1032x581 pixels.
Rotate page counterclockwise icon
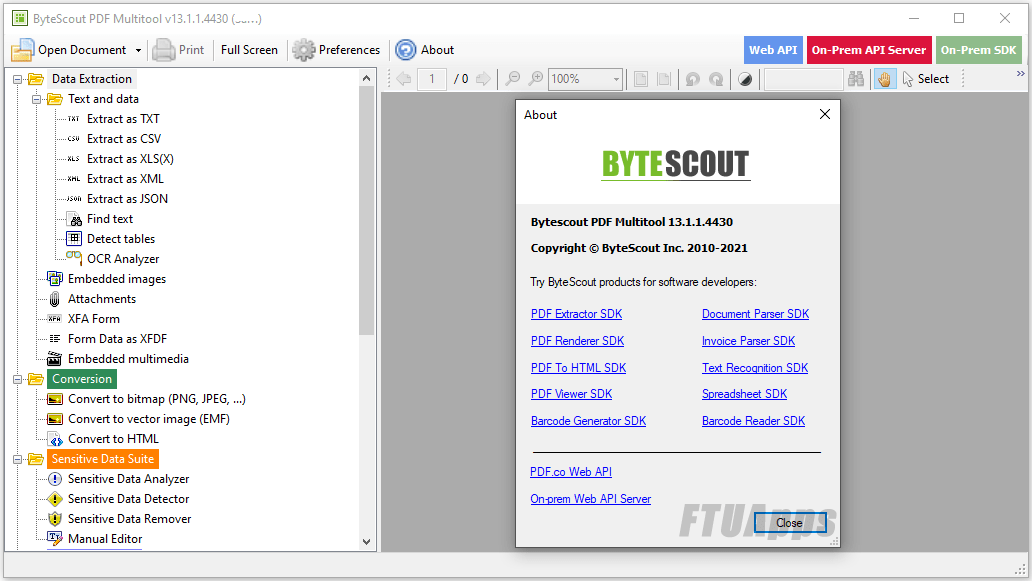[x=692, y=79]
